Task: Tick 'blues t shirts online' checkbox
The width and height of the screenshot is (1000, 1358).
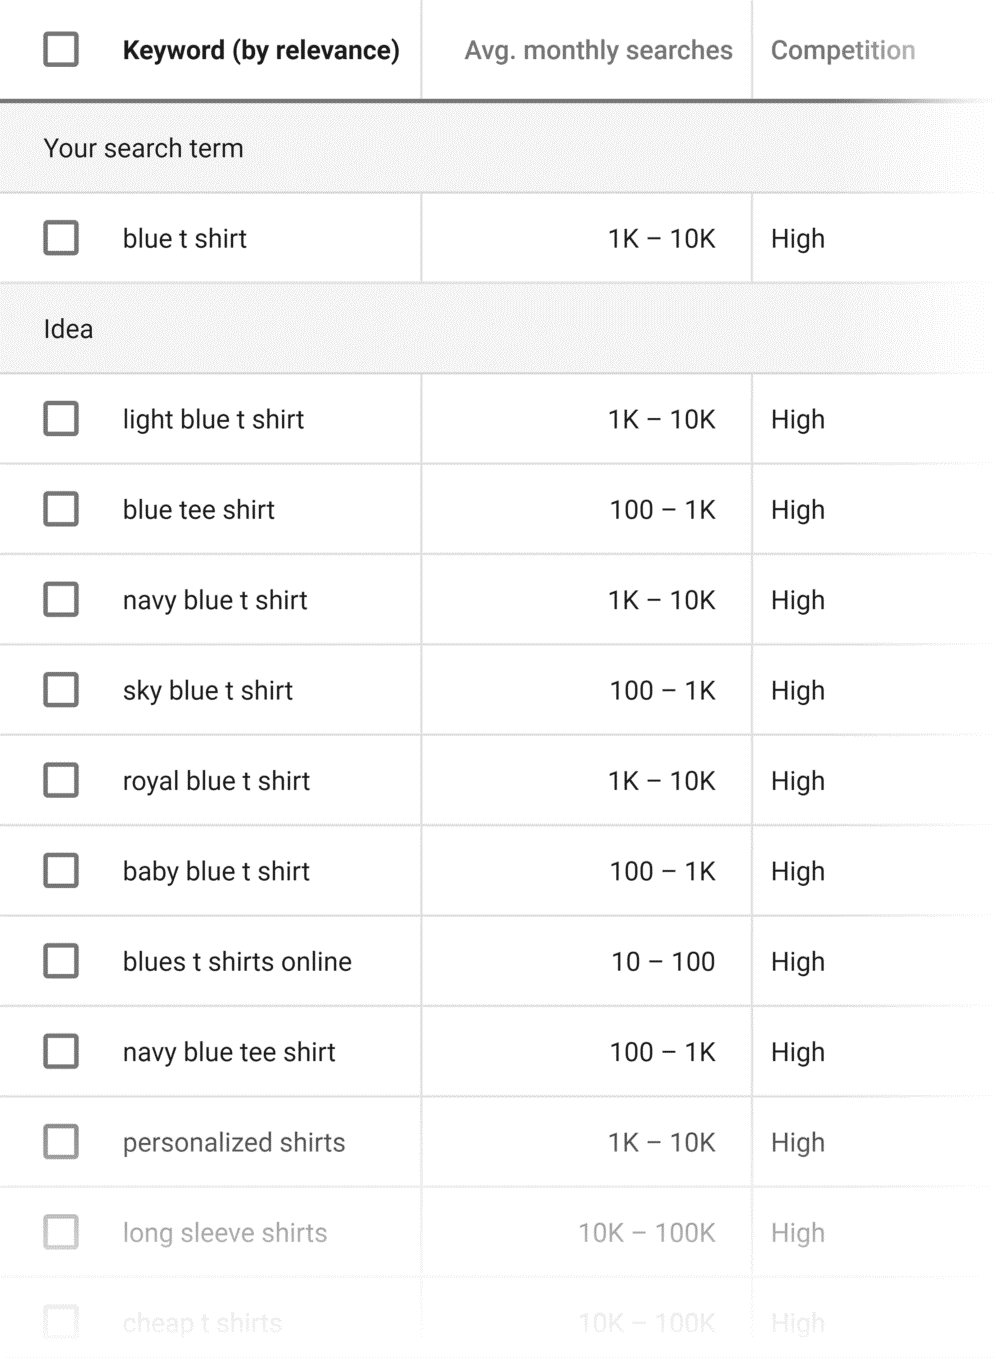Action: point(61,961)
